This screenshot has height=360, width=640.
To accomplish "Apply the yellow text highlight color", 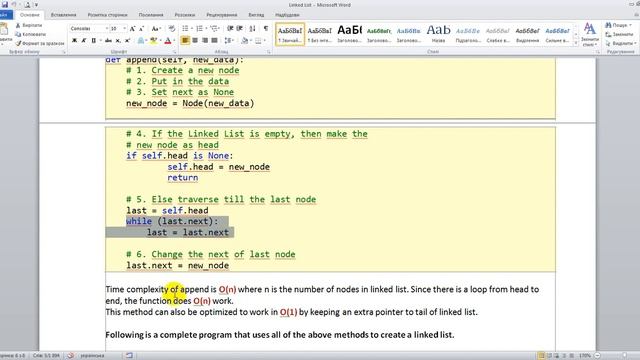I will coord(153,40).
